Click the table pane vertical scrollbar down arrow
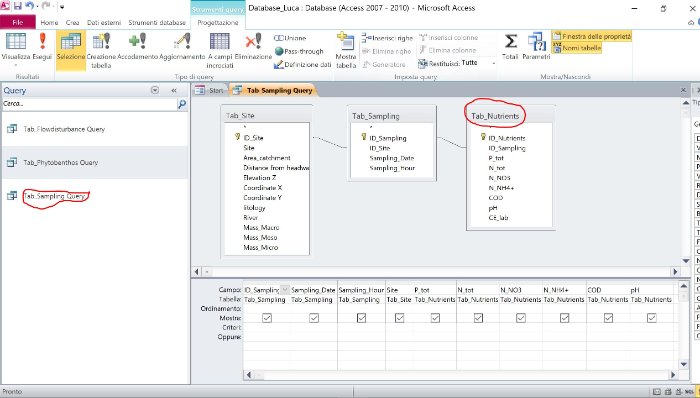Viewport: 700px width, 398px height. point(686,261)
